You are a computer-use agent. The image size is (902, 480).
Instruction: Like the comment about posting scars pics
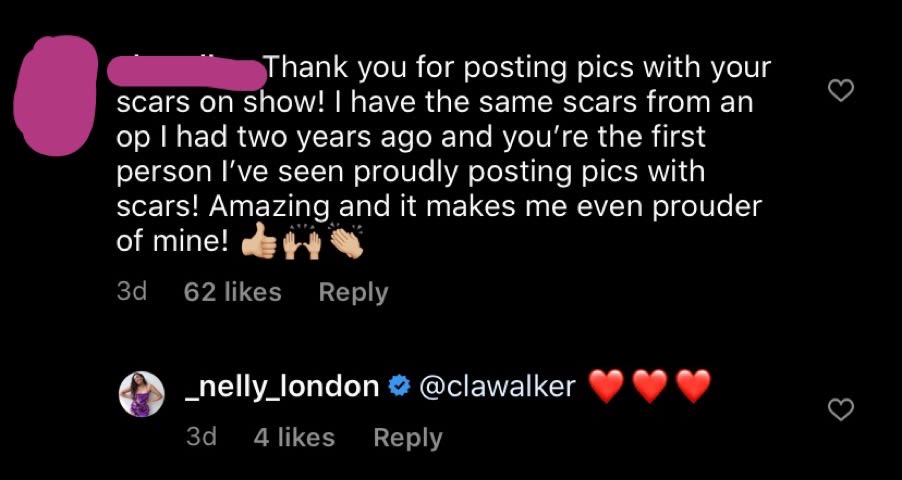click(840, 91)
